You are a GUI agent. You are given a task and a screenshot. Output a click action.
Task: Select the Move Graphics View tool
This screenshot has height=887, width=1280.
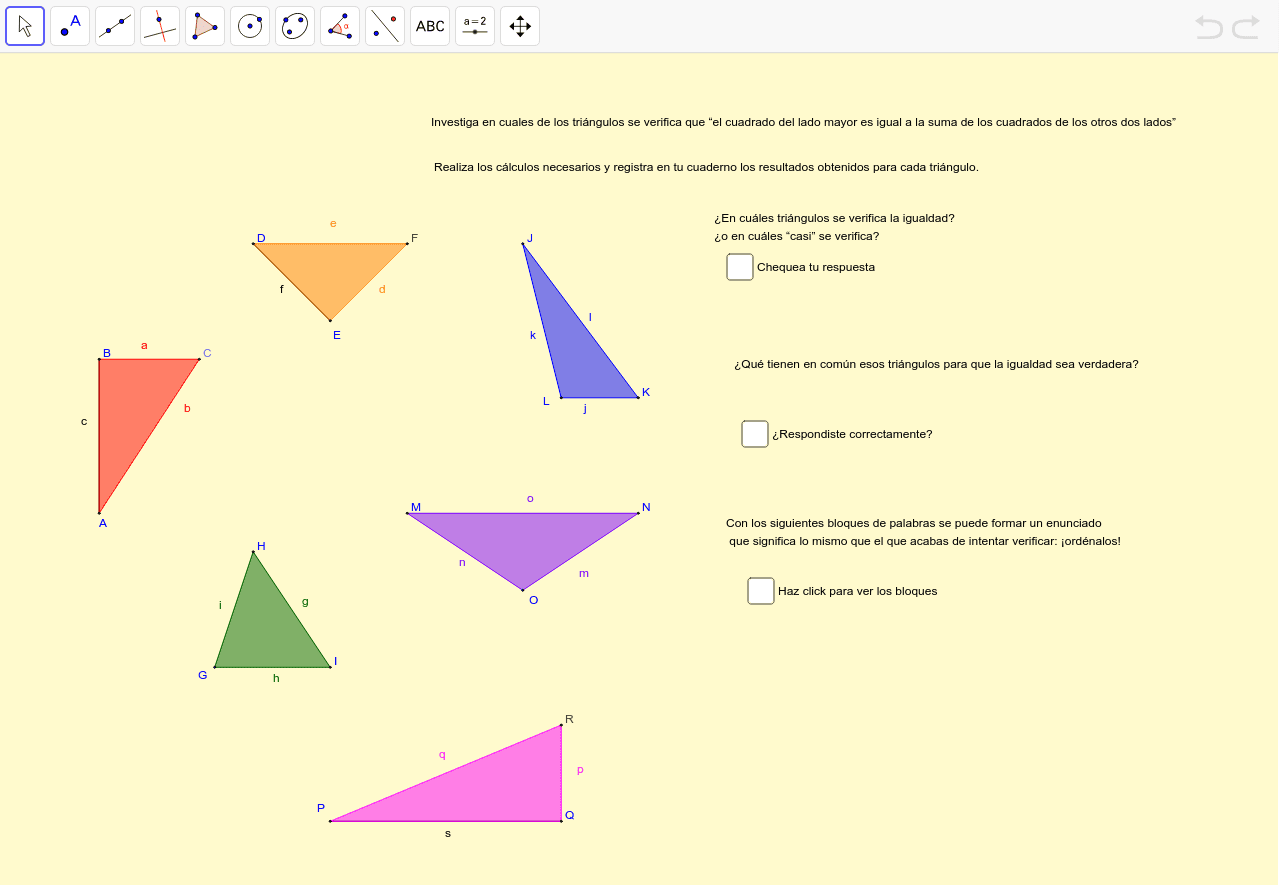(520, 26)
